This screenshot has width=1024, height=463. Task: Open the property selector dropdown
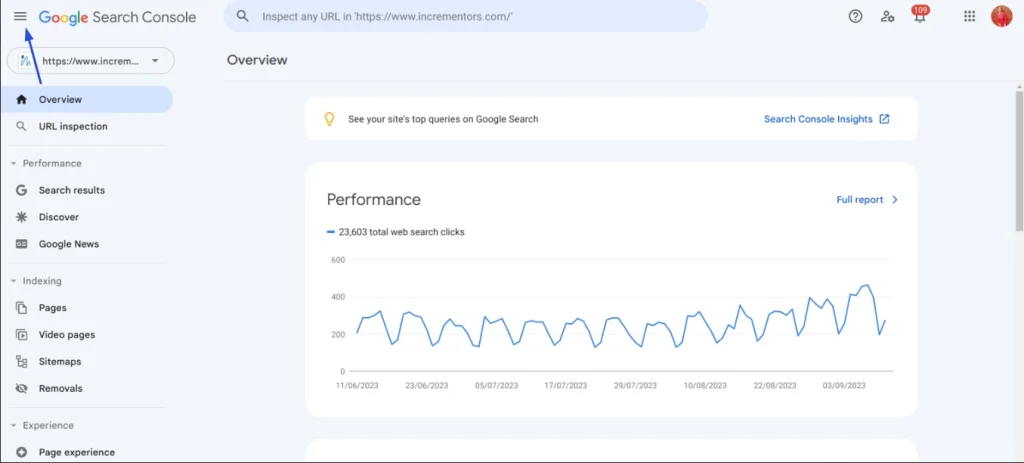[91, 61]
